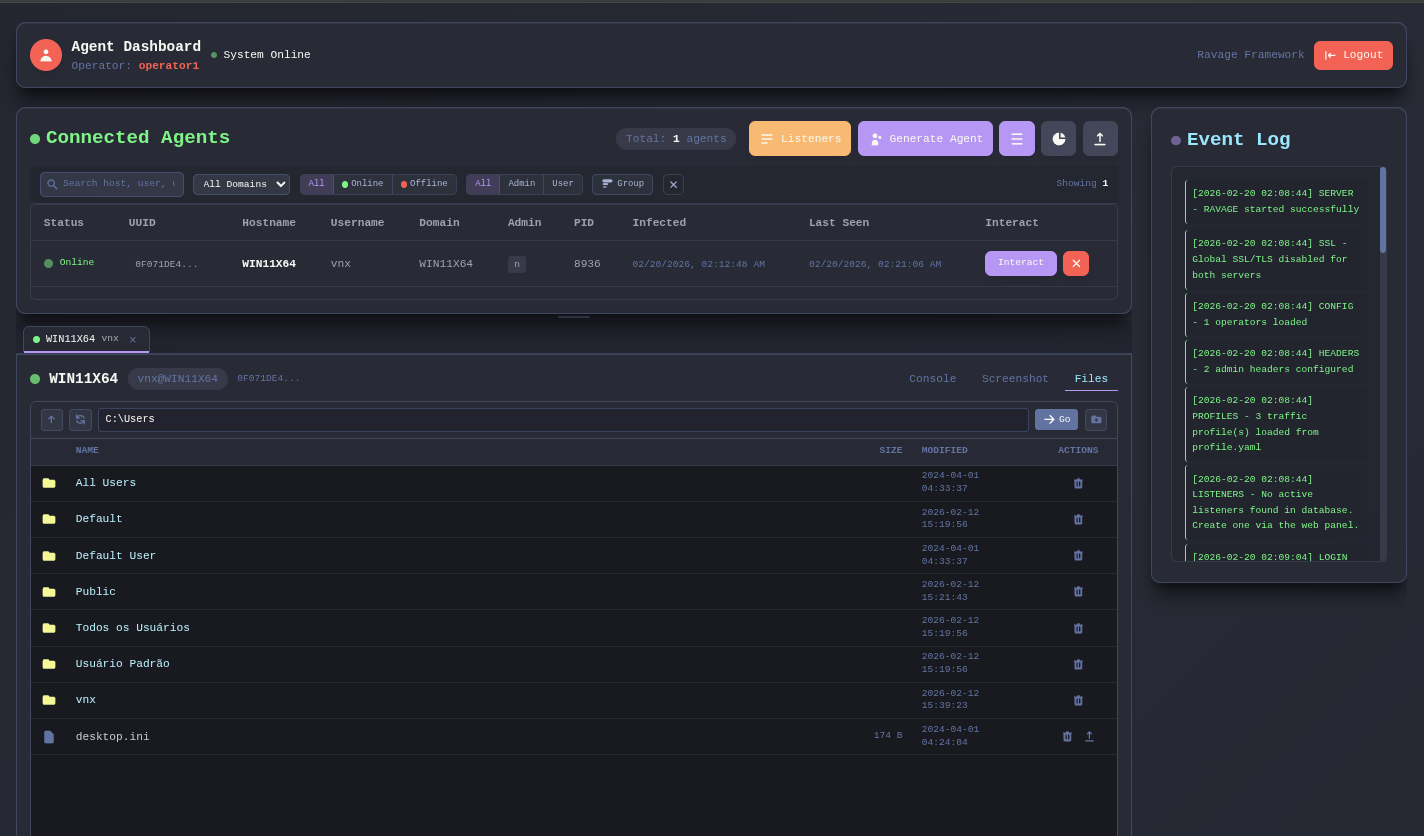1424x836 pixels.
Task: Click the Generate Agent button
Action: (925, 139)
